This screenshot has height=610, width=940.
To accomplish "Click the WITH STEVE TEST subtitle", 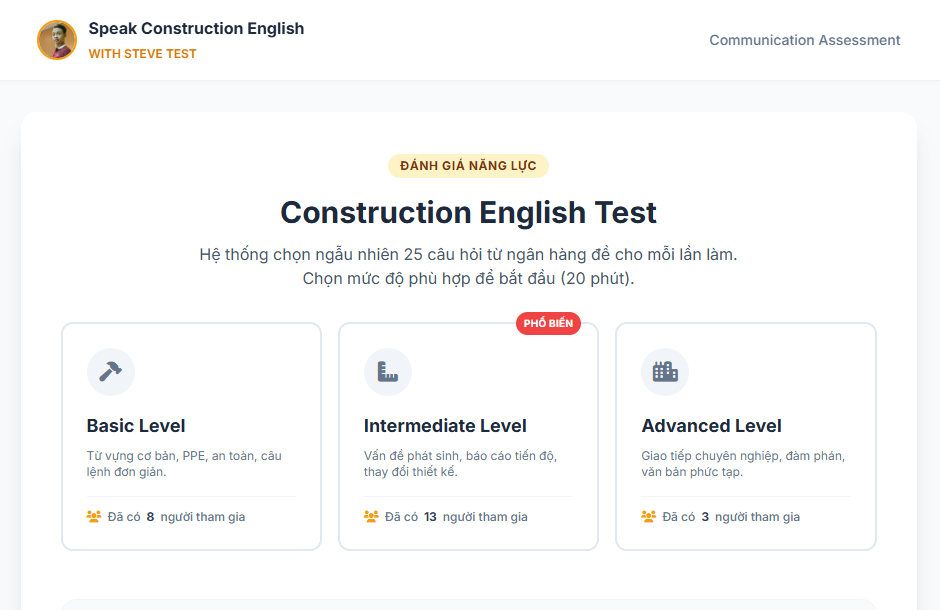I will click(143, 52).
